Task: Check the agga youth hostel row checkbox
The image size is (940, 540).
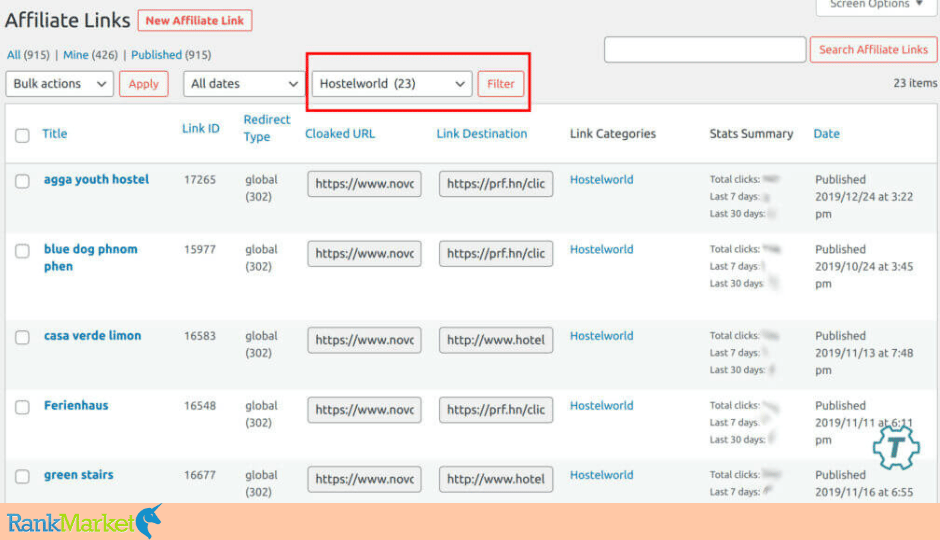Action: (22, 181)
